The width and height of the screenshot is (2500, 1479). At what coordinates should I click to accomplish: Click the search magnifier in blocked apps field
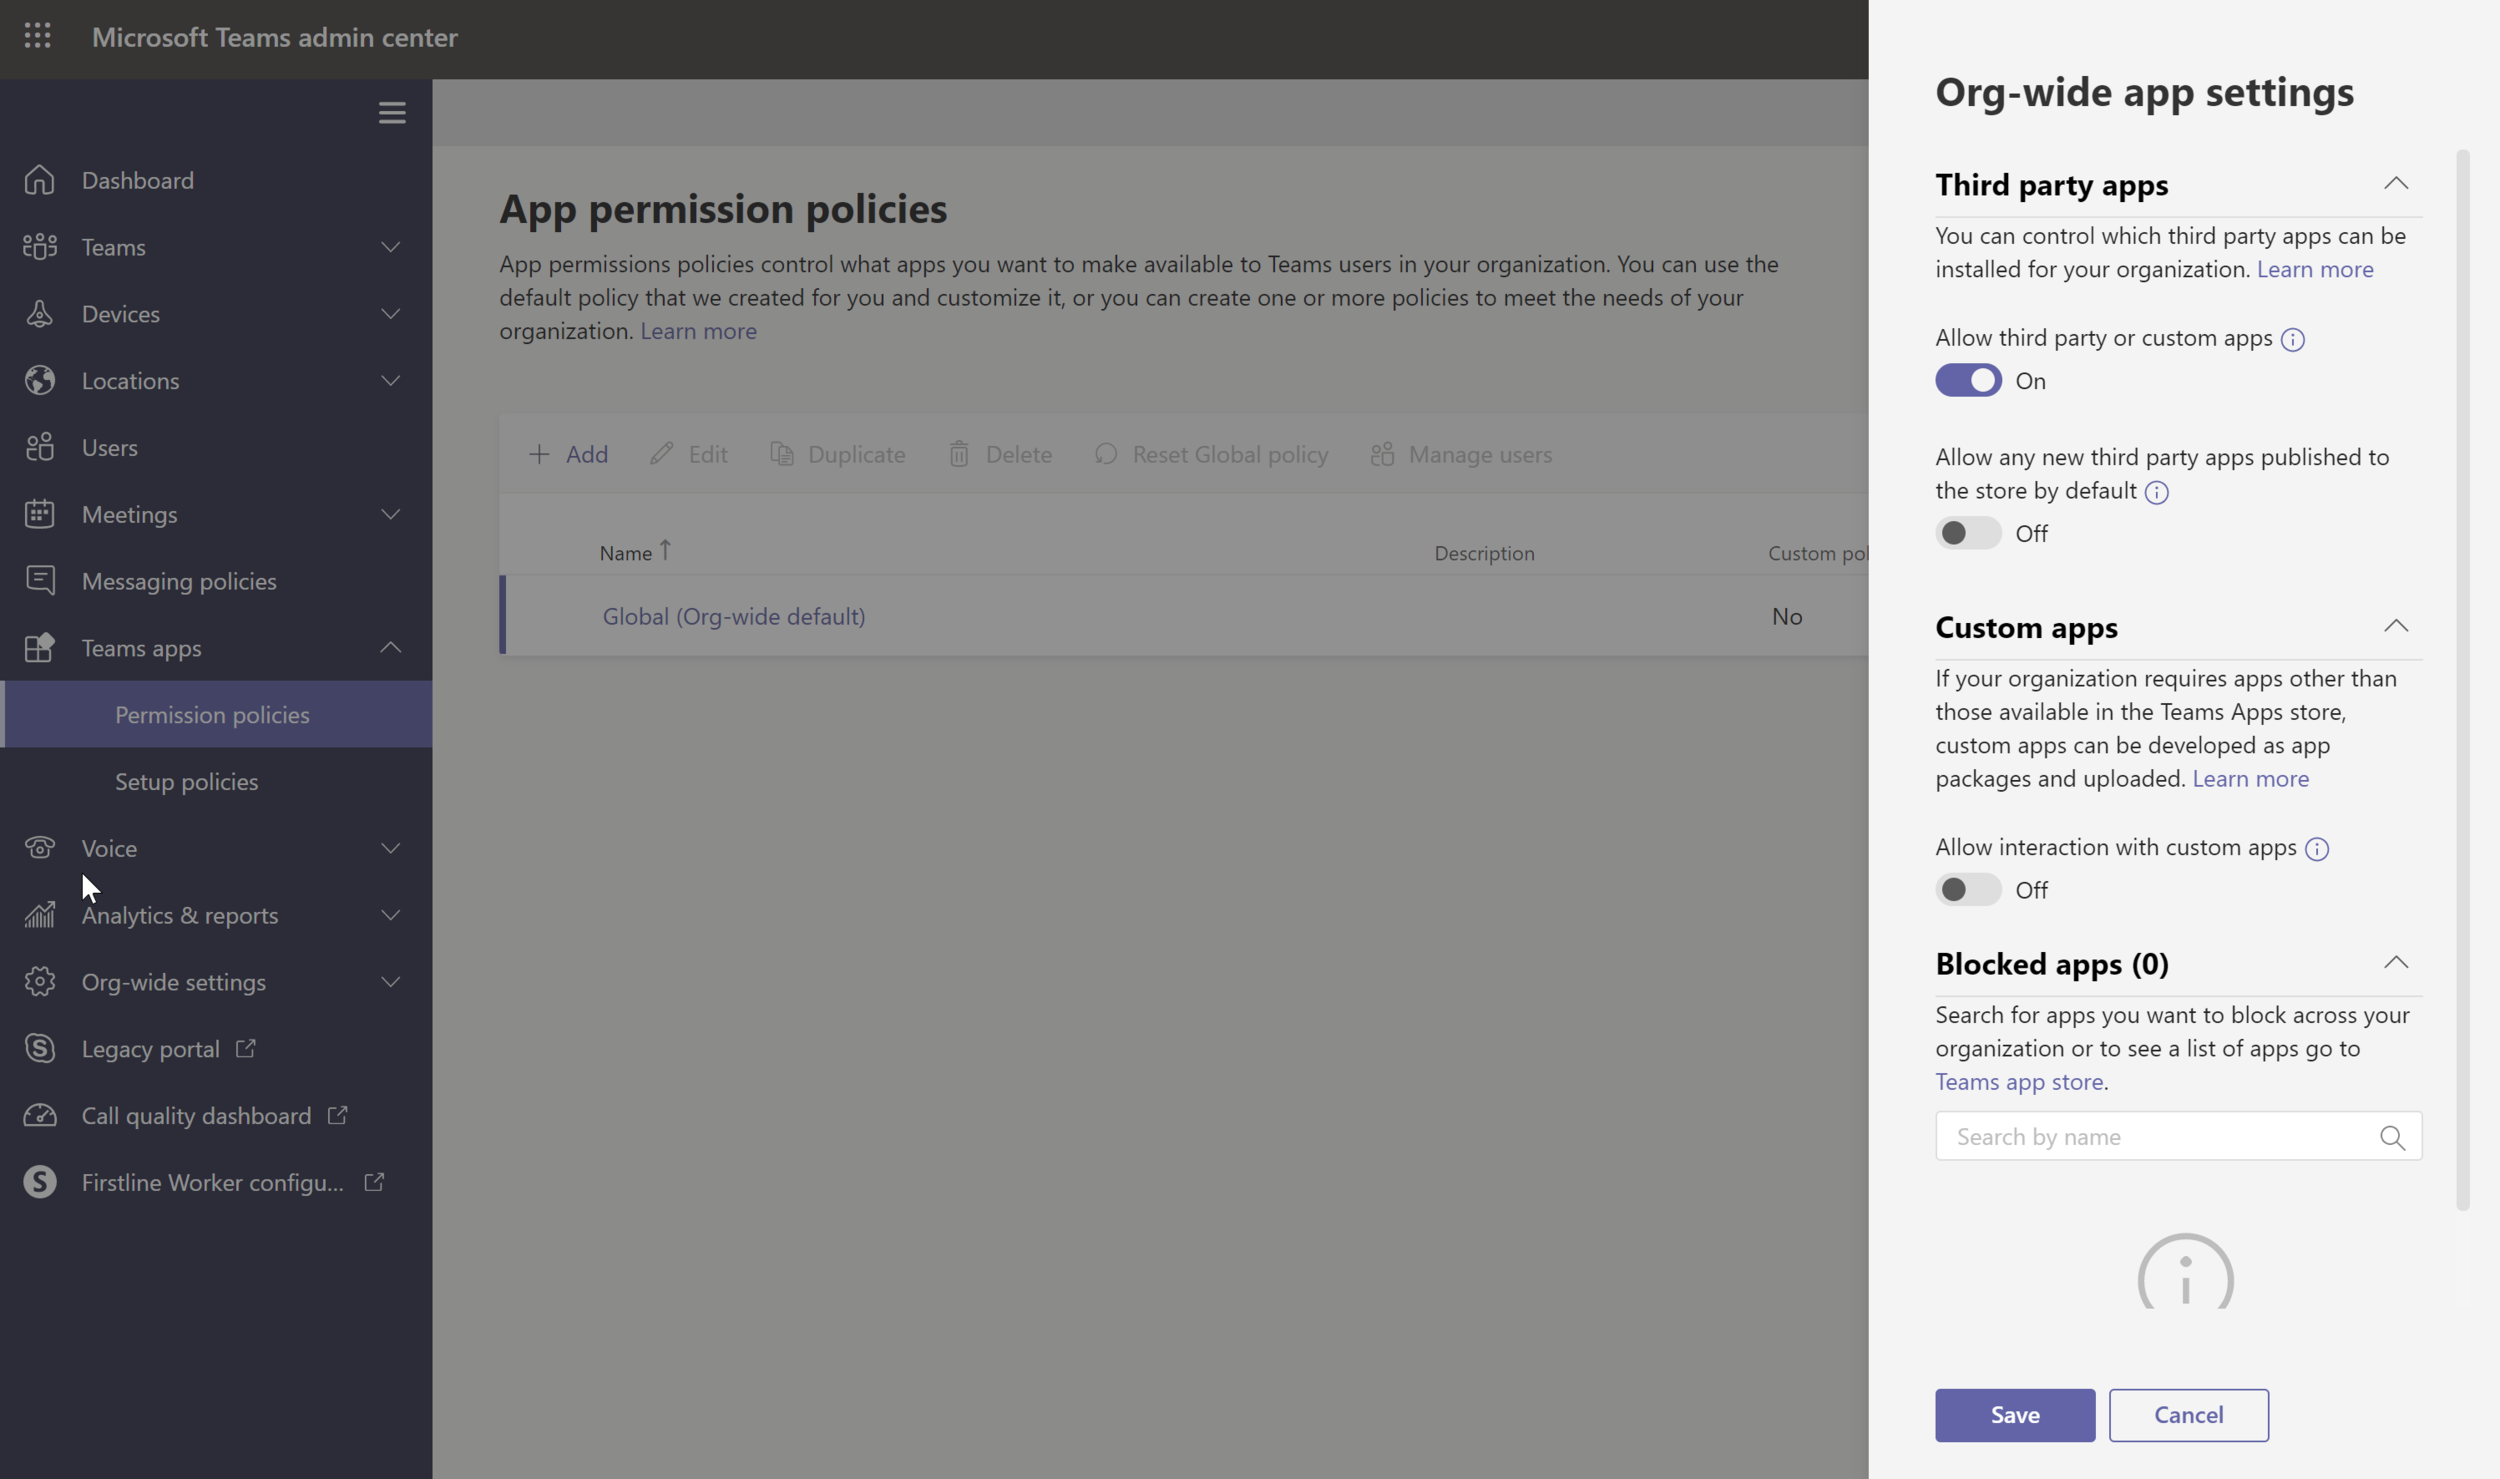(x=2392, y=1137)
